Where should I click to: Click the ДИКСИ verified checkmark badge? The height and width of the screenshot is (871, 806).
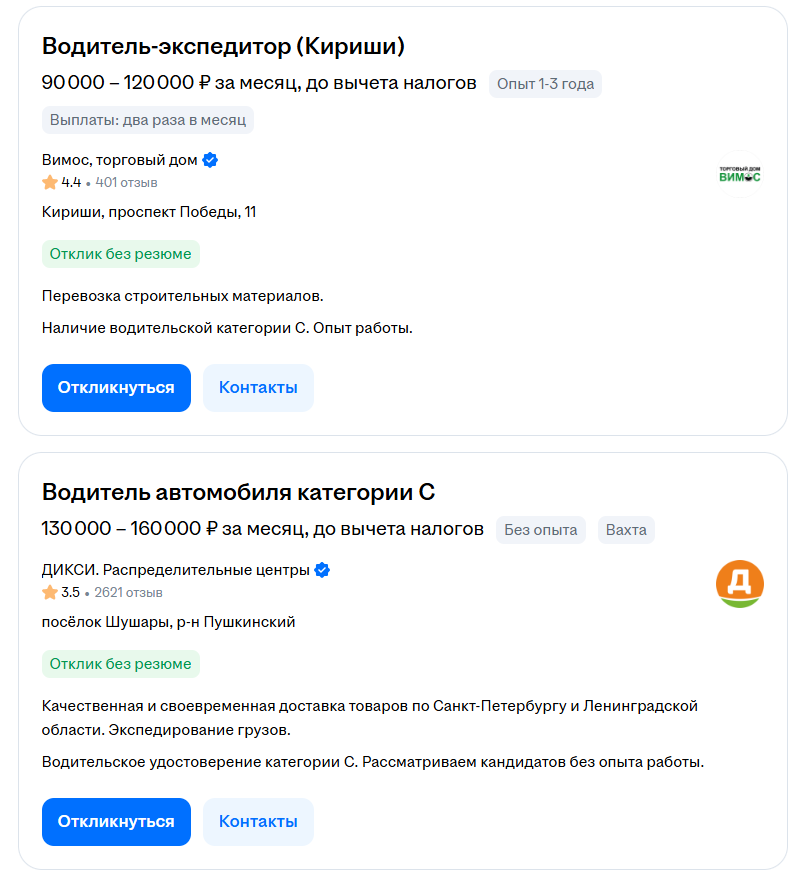(322, 570)
